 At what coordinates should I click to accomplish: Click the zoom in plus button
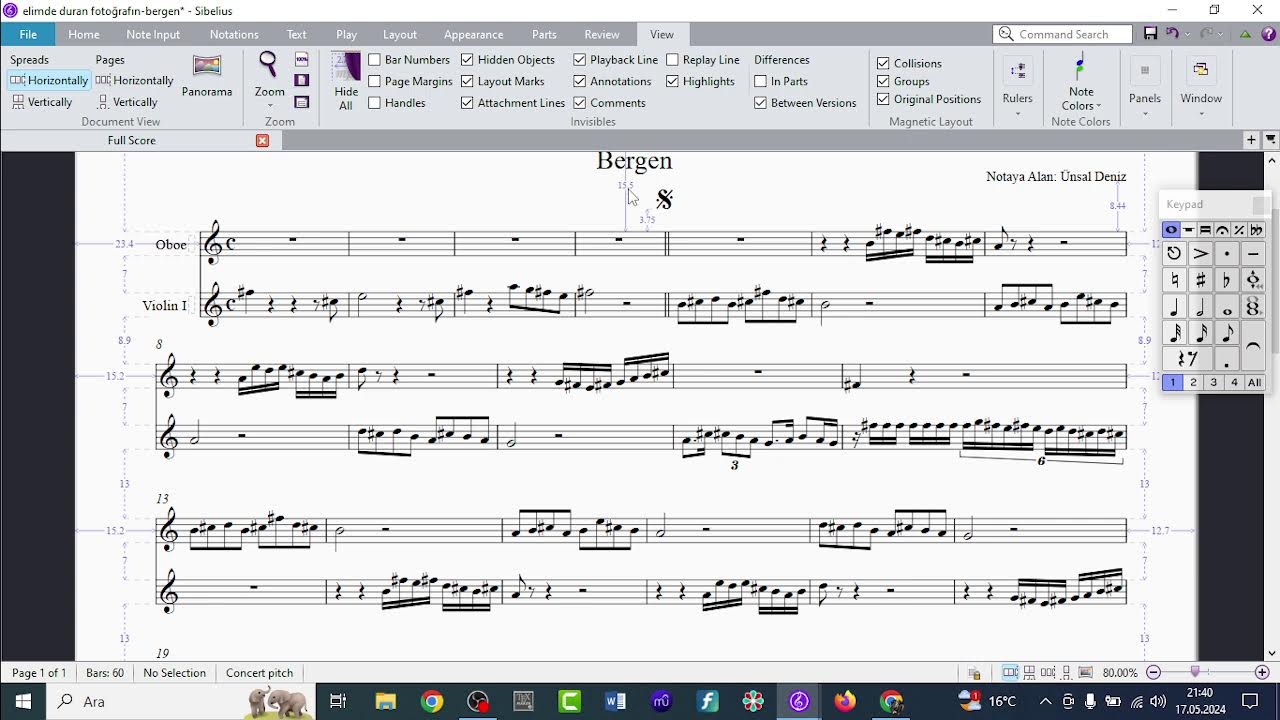(1262, 673)
